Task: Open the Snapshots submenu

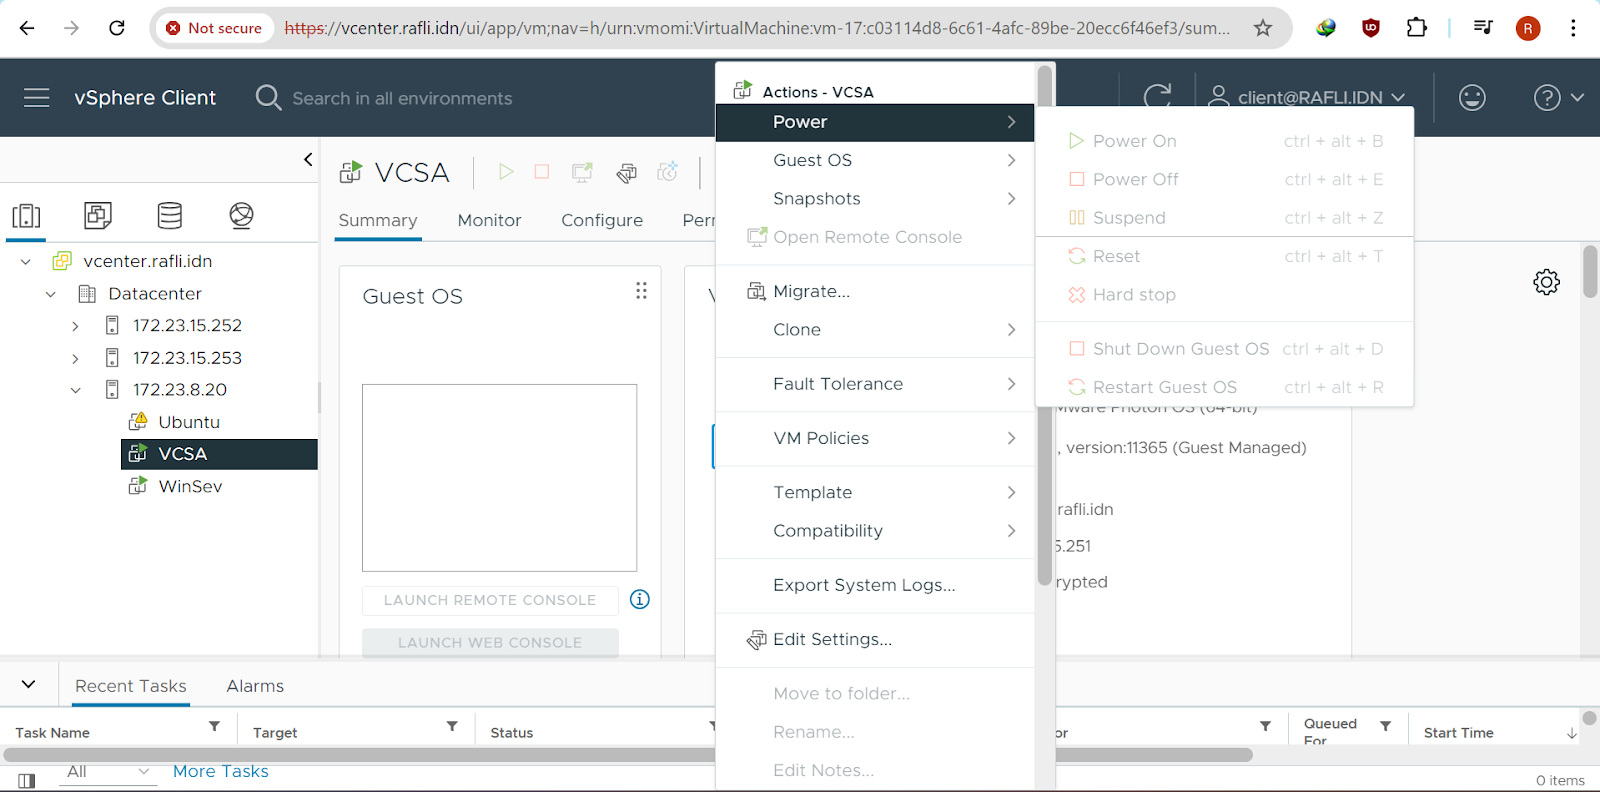Action: tap(875, 199)
